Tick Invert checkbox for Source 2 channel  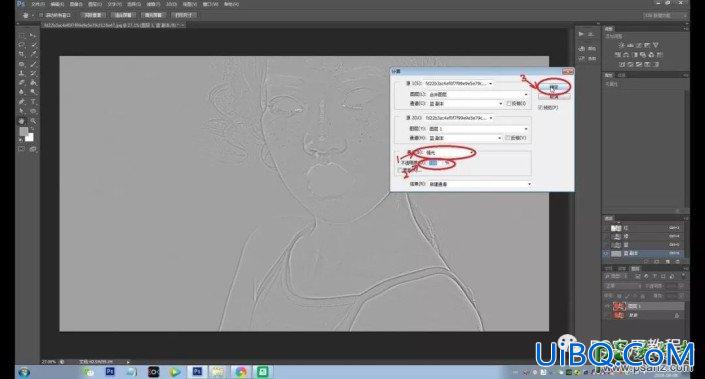coord(509,138)
